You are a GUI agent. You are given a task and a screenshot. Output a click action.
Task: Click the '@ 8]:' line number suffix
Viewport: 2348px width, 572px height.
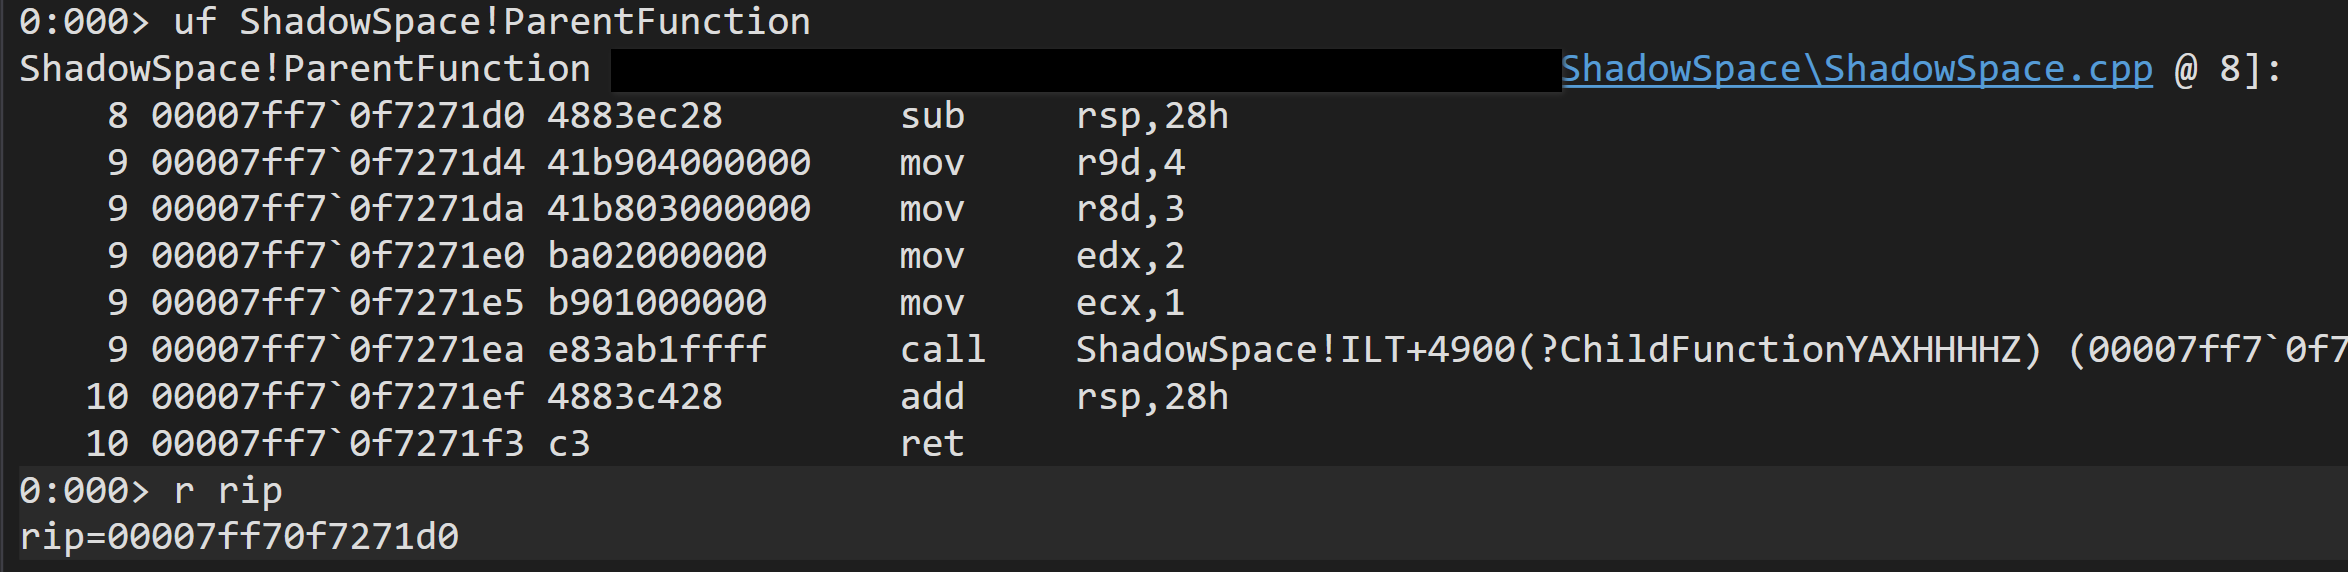[2228, 69]
